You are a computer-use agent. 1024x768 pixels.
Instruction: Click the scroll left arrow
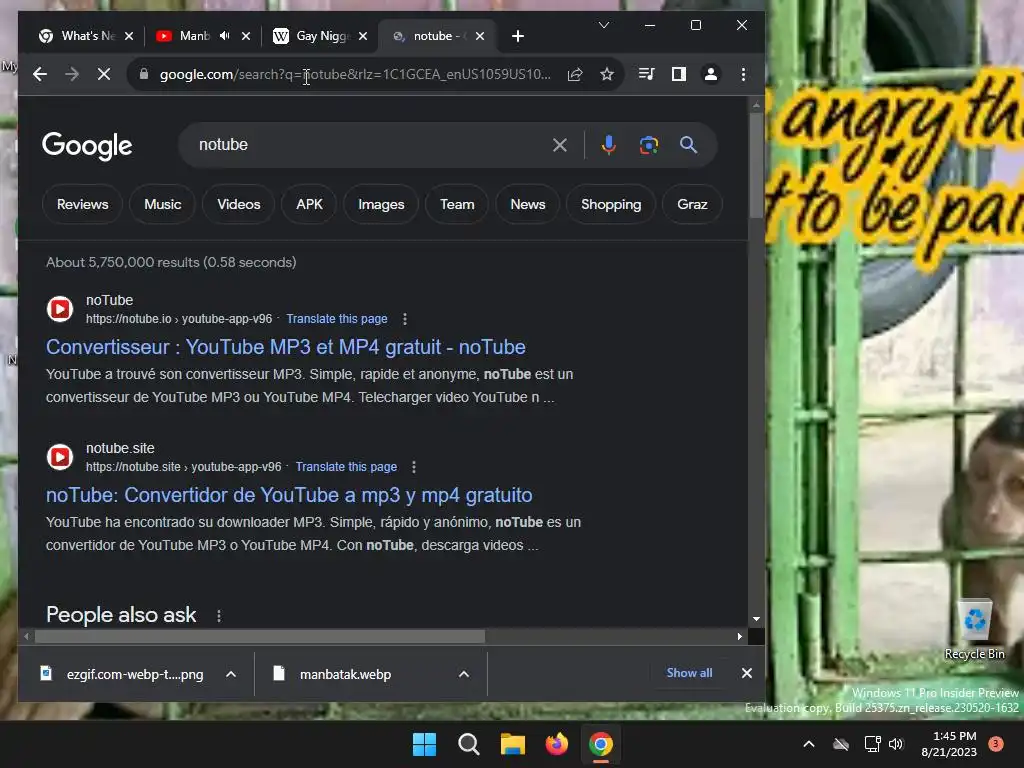[x=27, y=636]
